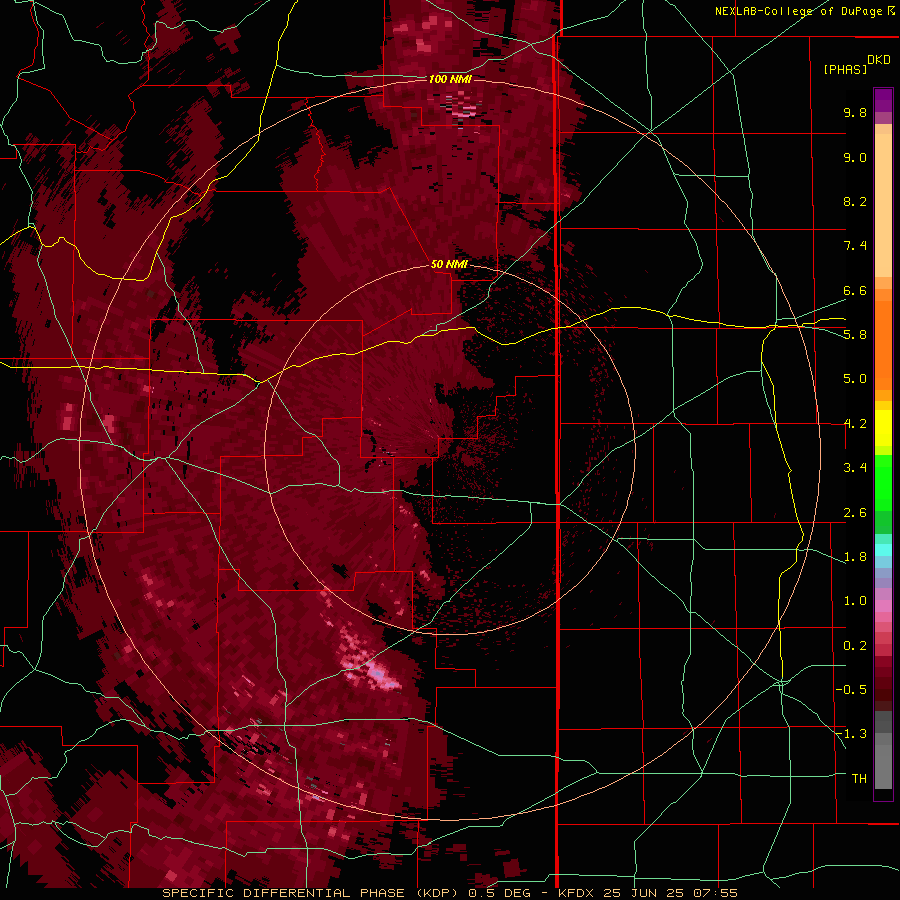Click the 6.6 legend value
900x900 pixels.
coord(855,290)
